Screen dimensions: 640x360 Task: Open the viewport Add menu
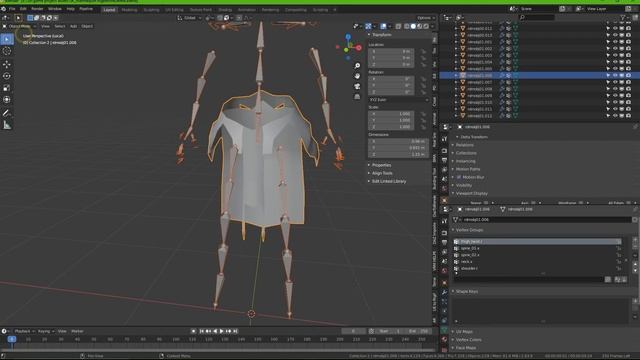[73, 26]
